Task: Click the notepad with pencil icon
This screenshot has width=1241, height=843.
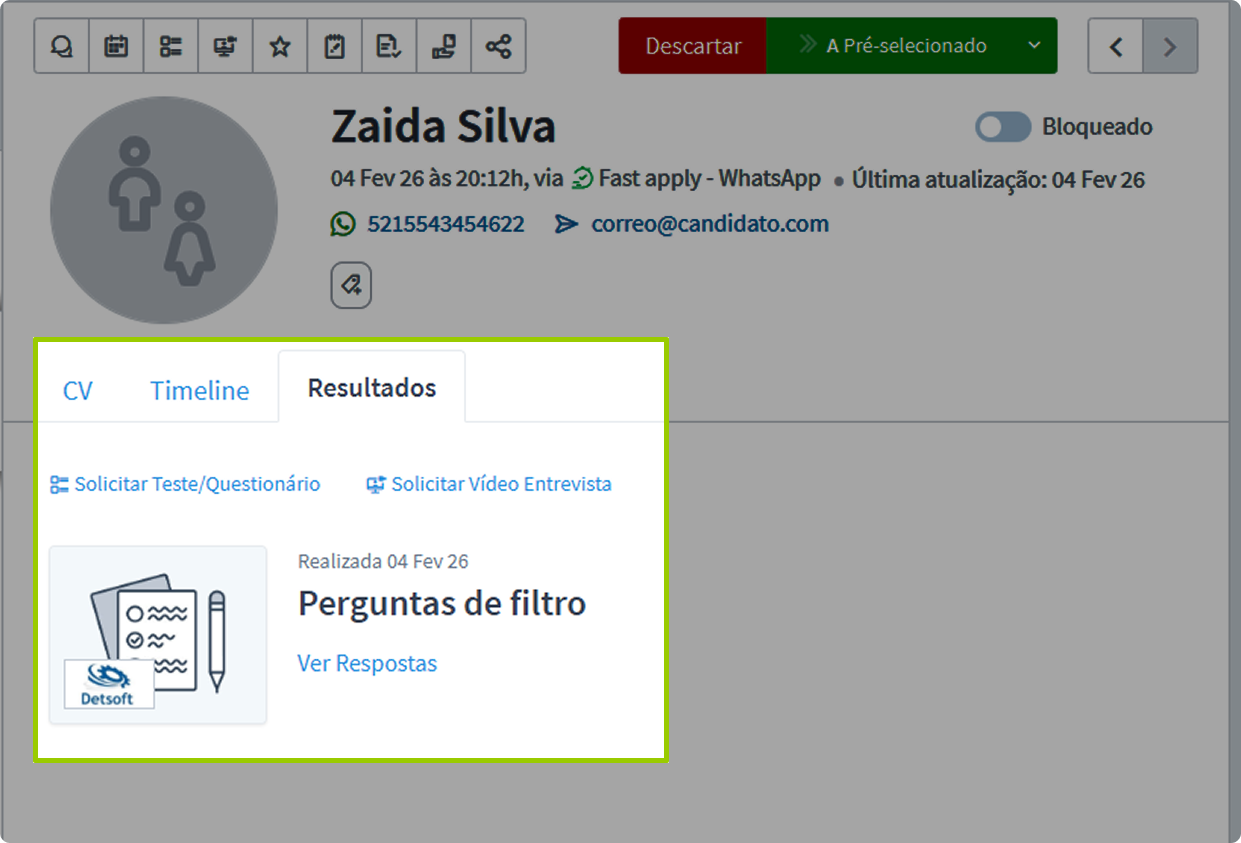Action: point(335,46)
